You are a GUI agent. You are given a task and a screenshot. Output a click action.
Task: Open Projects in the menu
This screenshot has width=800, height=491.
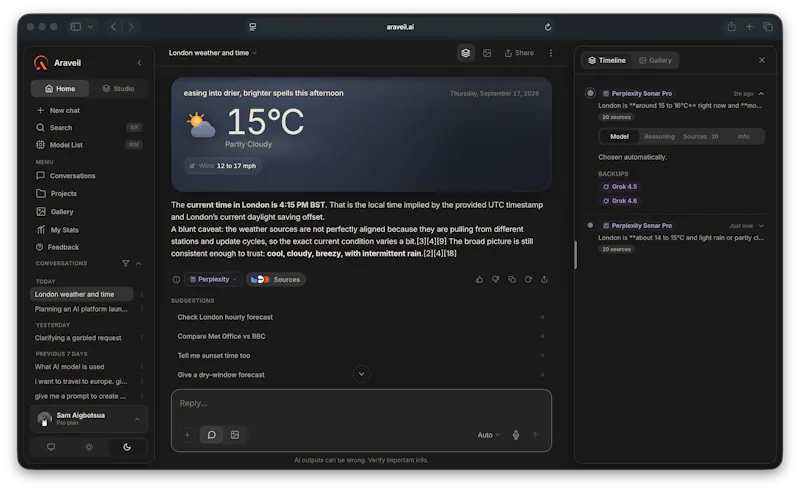(57, 193)
